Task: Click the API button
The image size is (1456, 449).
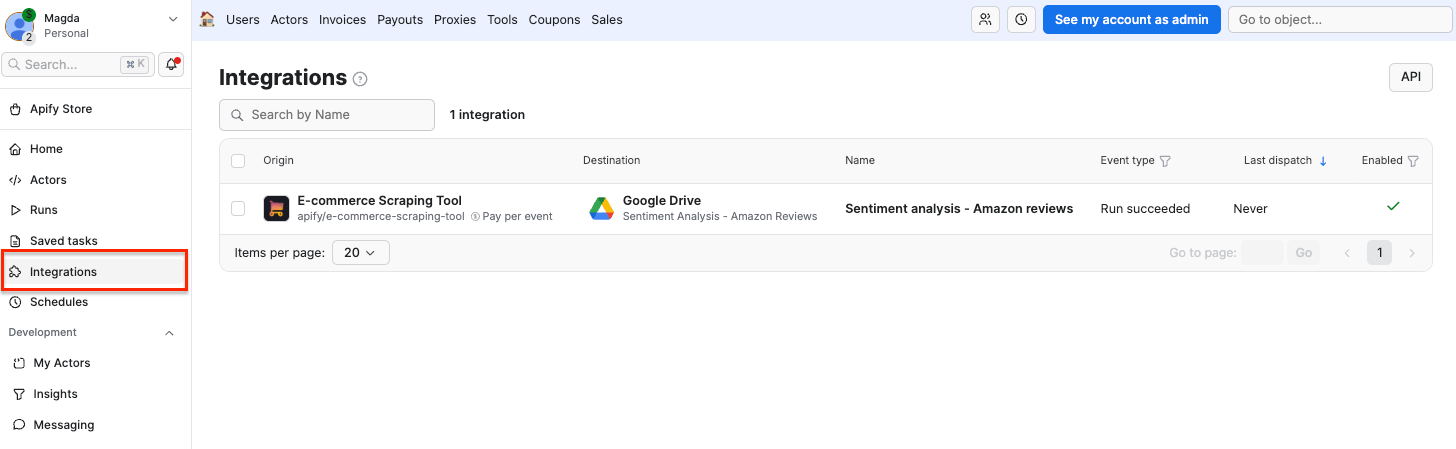Action: [1410, 77]
